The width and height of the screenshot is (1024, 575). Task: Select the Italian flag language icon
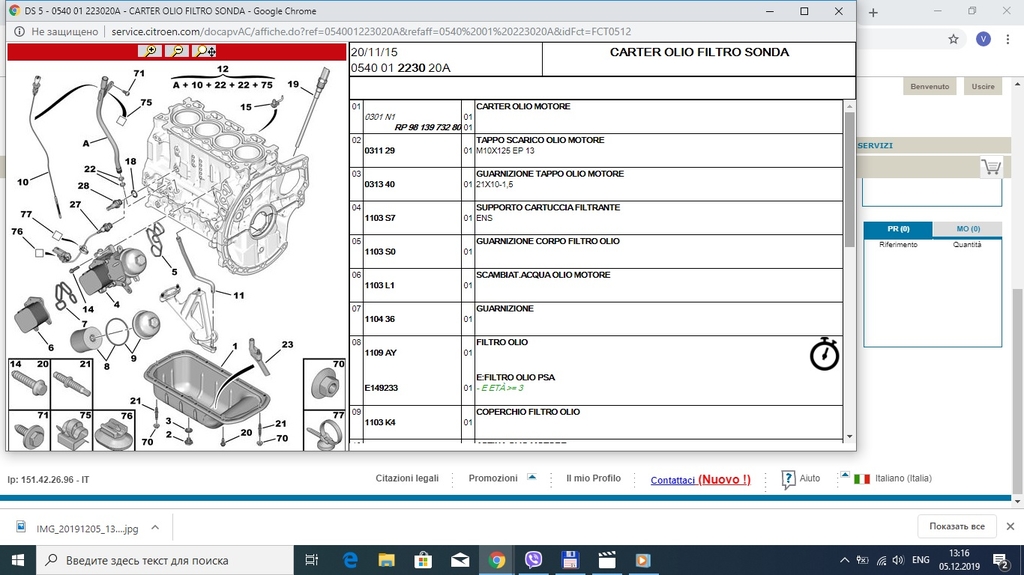click(862, 479)
